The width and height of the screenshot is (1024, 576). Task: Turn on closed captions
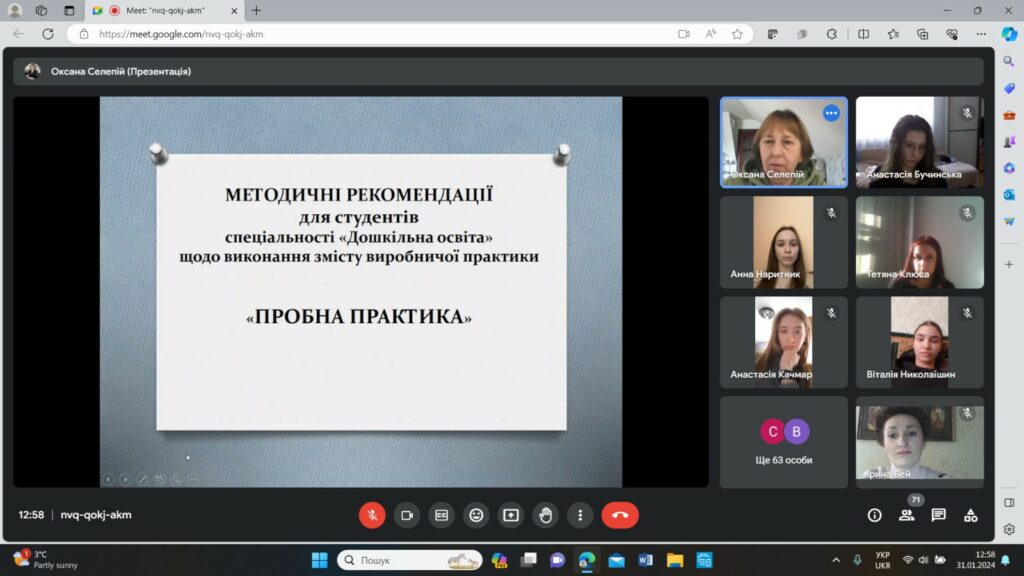pos(441,515)
